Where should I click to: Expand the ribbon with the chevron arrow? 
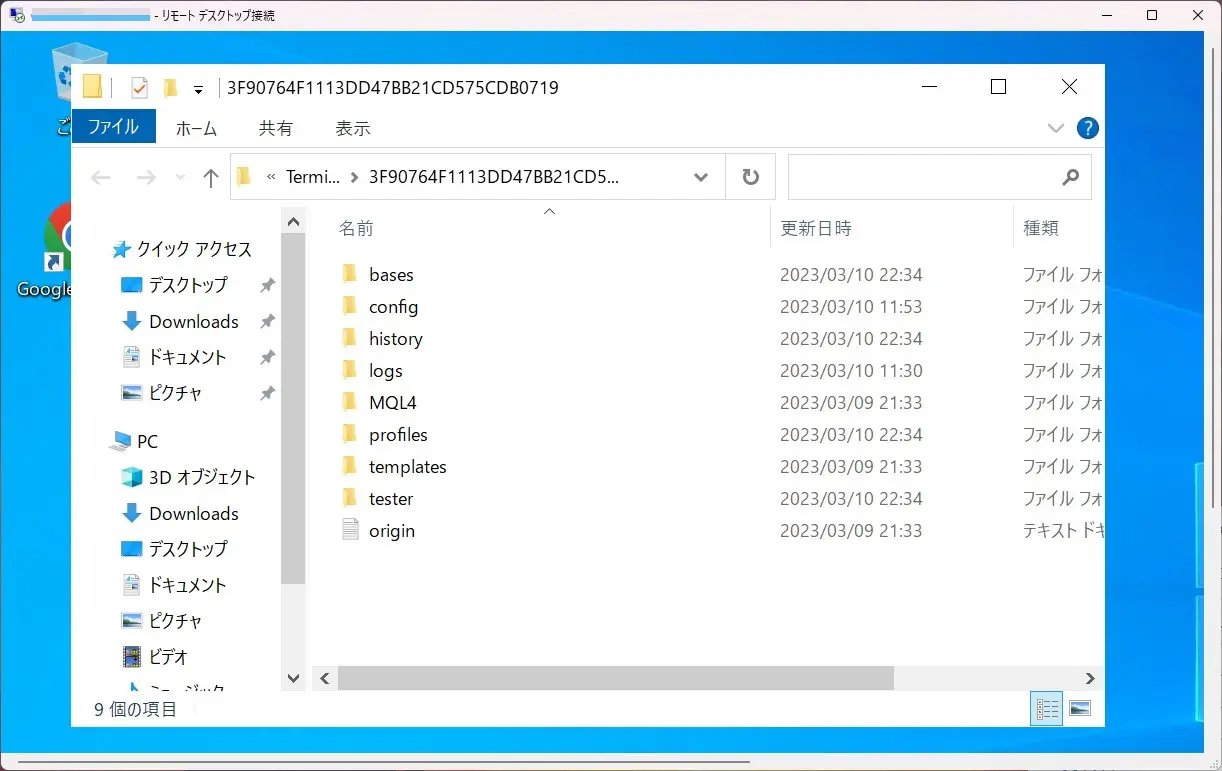[1056, 128]
